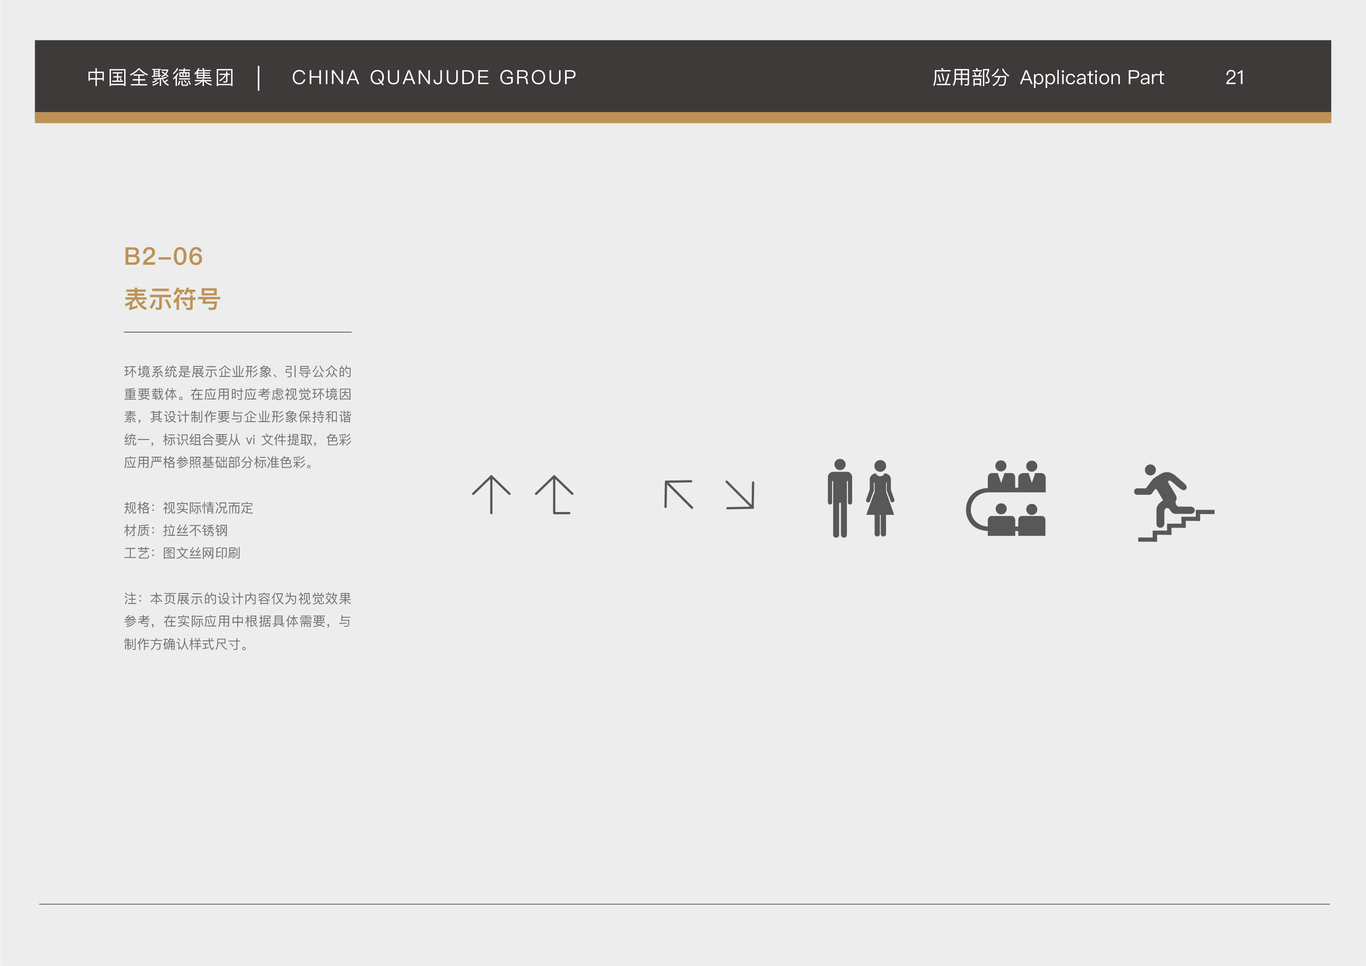Click the running-up-stairs exit icon
1366x966 pixels.
[x=1174, y=503]
